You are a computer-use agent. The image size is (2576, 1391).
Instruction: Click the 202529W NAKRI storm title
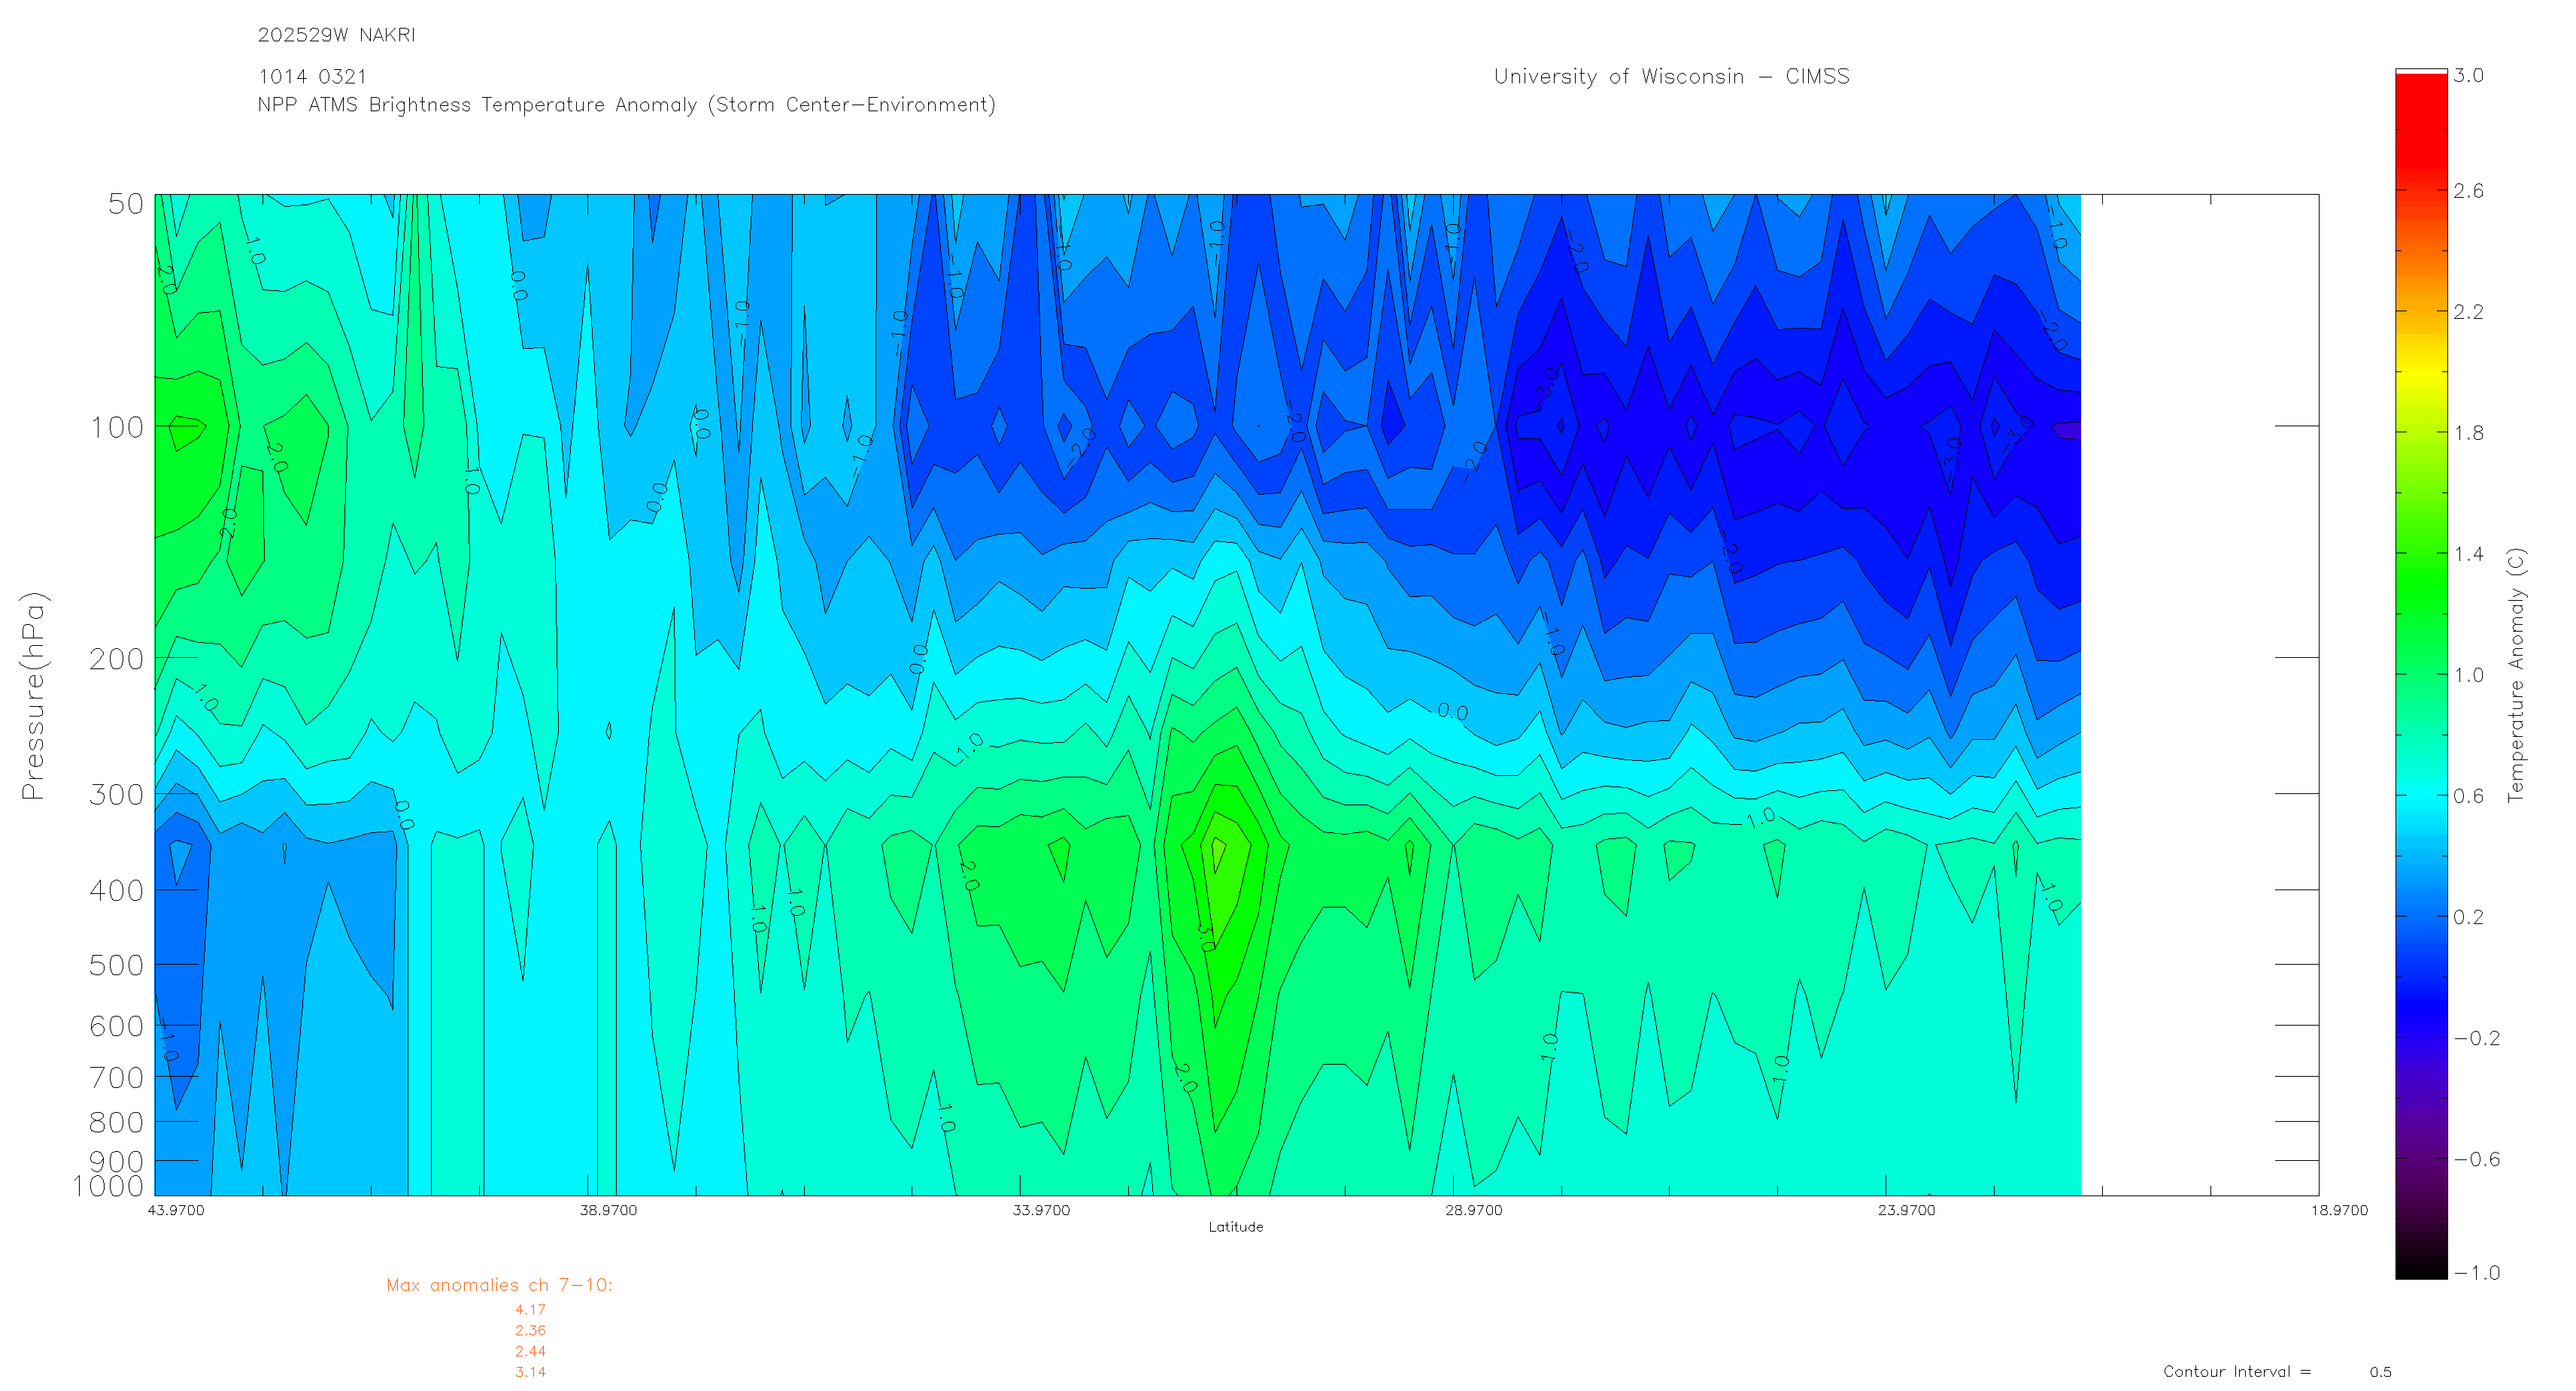336,35
